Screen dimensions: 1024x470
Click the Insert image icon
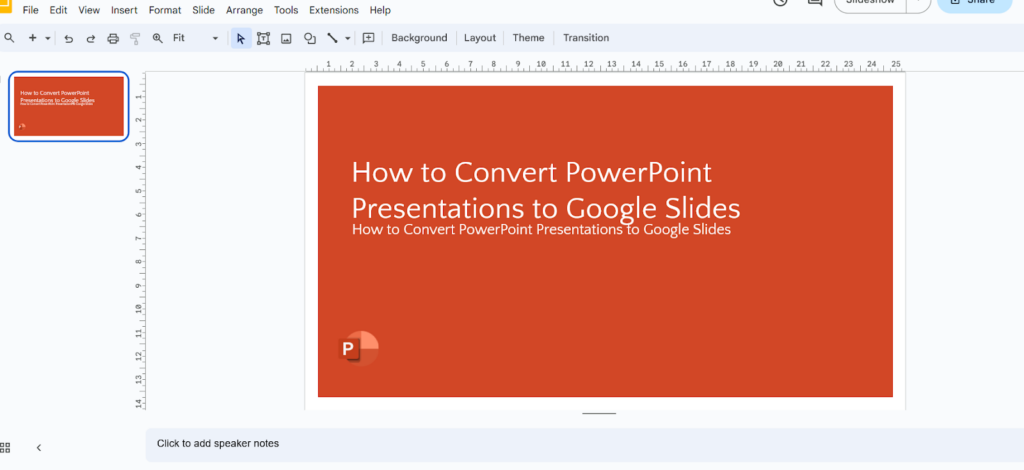pyautogui.click(x=286, y=38)
